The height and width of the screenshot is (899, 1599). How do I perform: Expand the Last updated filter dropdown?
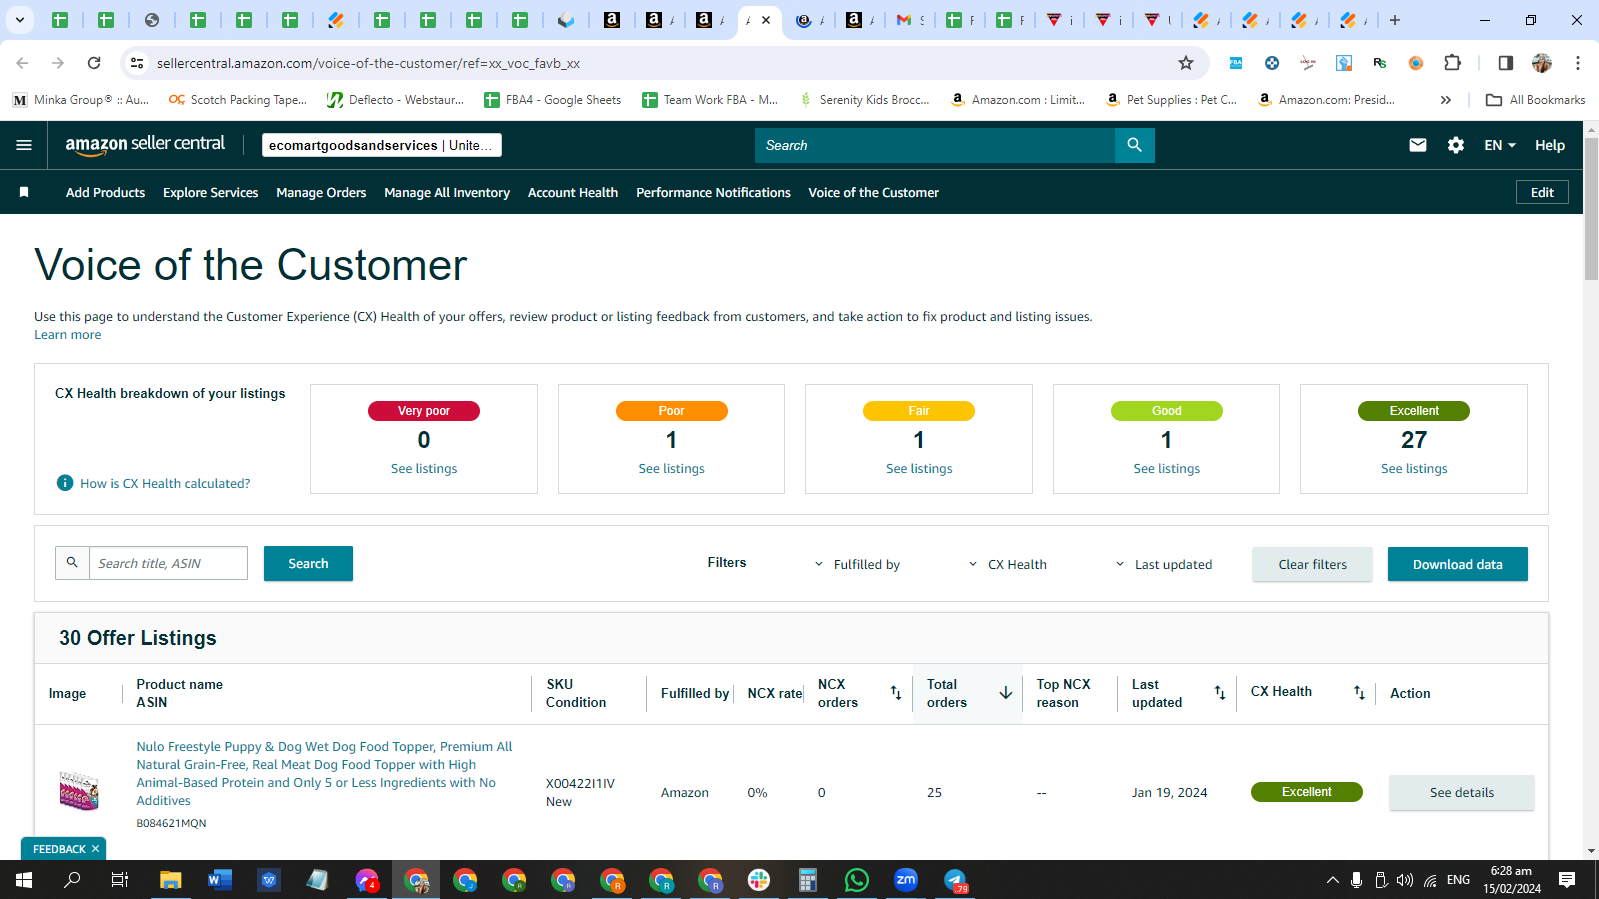tap(1164, 564)
